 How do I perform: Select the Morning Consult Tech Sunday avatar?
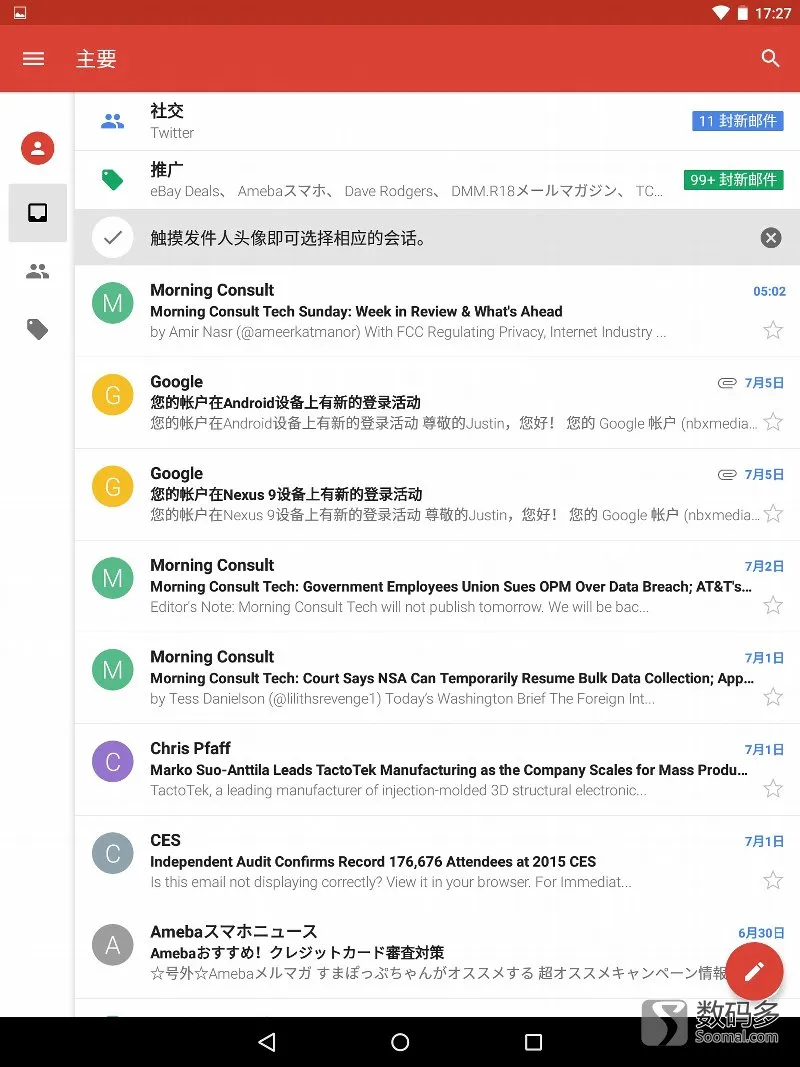coord(112,303)
